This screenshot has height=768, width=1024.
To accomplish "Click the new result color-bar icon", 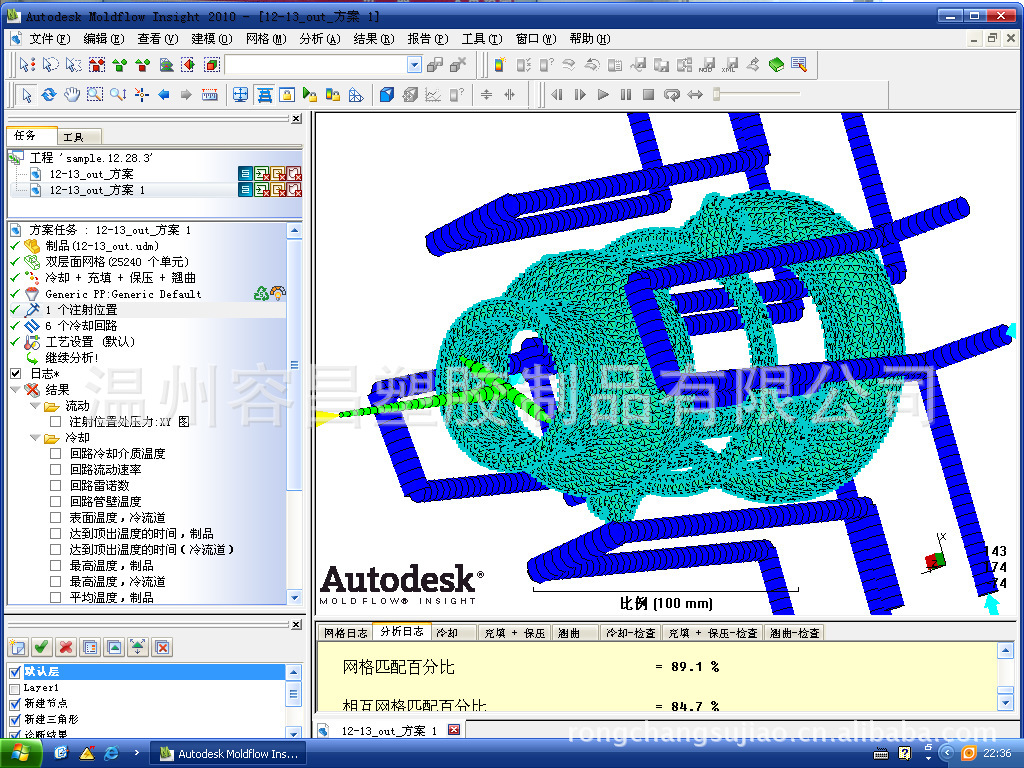I will [x=500, y=65].
